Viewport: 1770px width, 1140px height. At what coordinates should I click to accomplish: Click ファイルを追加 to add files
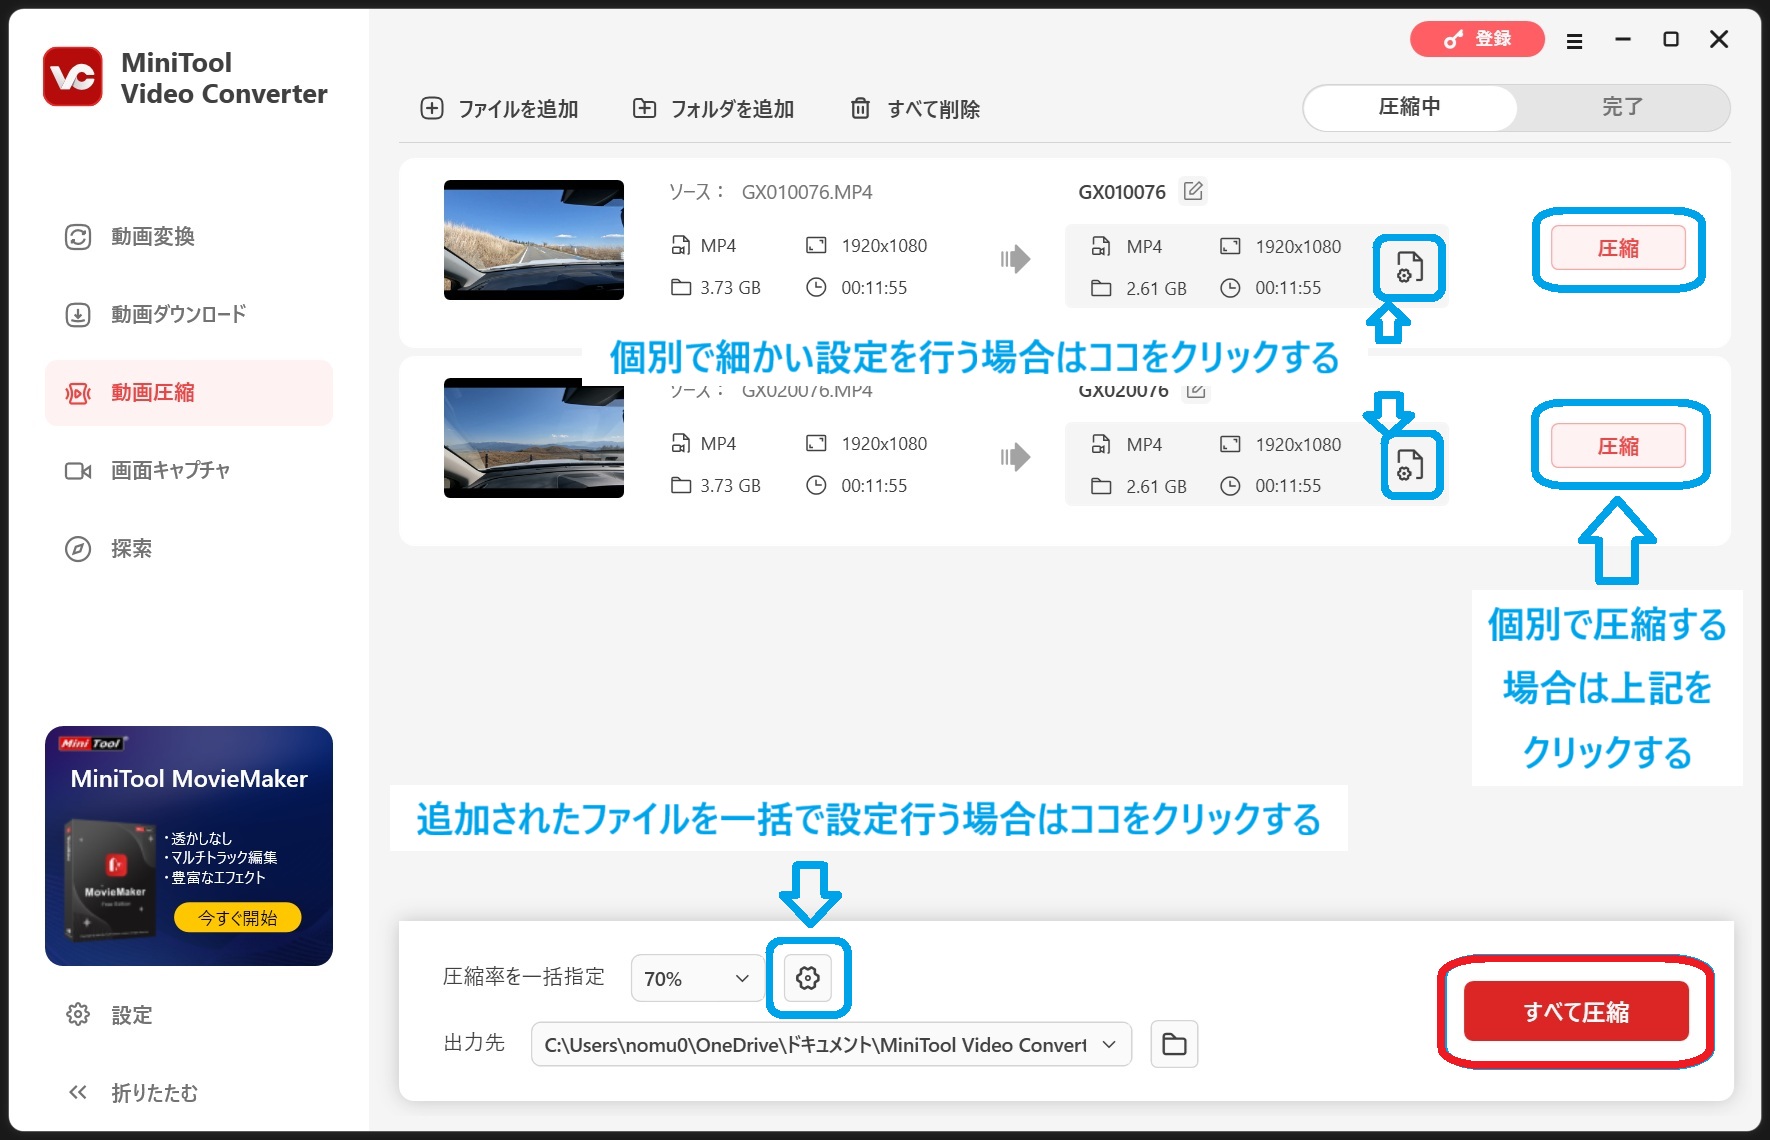(x=500, y=109)
